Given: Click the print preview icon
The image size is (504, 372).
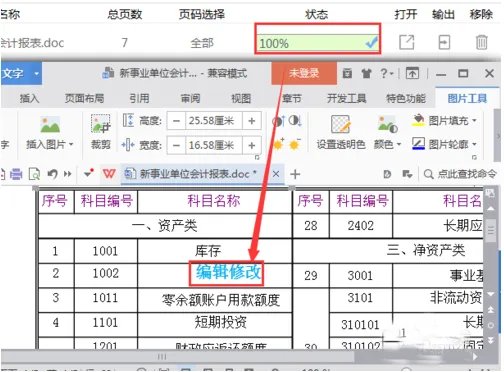Looking at the screenshot, I should (x=34, y=174).
